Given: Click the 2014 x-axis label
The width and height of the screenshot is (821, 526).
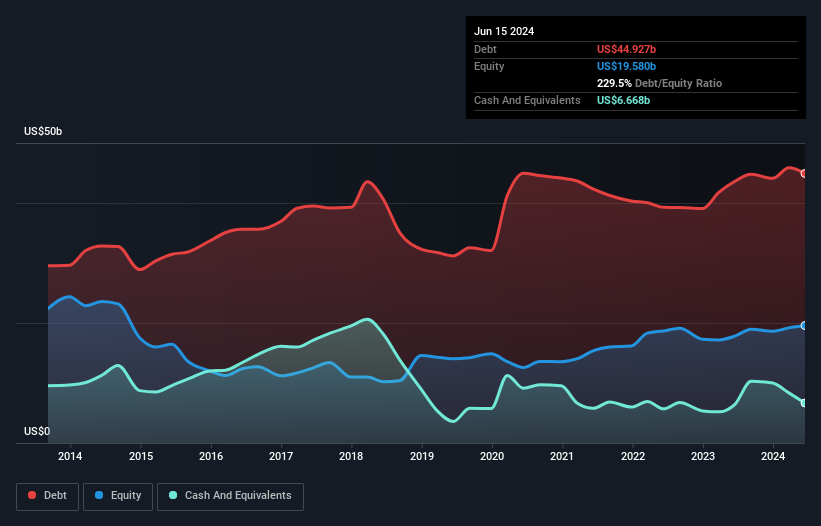Looking at the screenshot, I should [x=70, y=456].
